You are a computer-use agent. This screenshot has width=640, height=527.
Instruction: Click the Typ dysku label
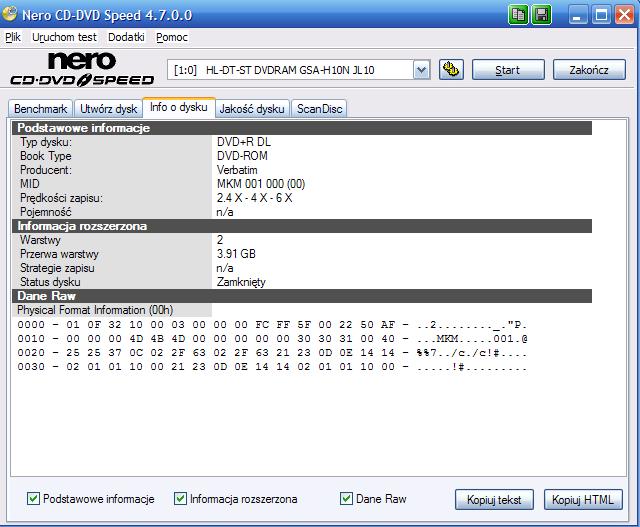pos(46,142)
